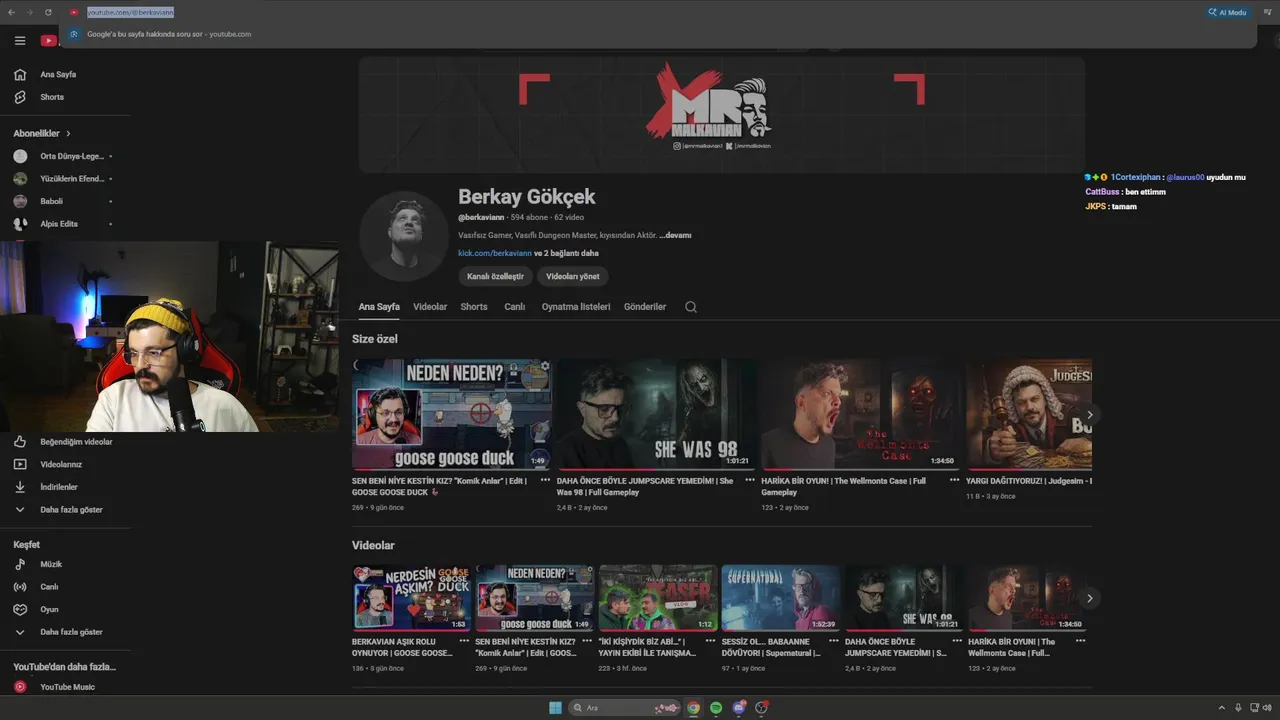
Task: Click the Windows taskbar Ara search box
Action: click(x=624, y=708)
